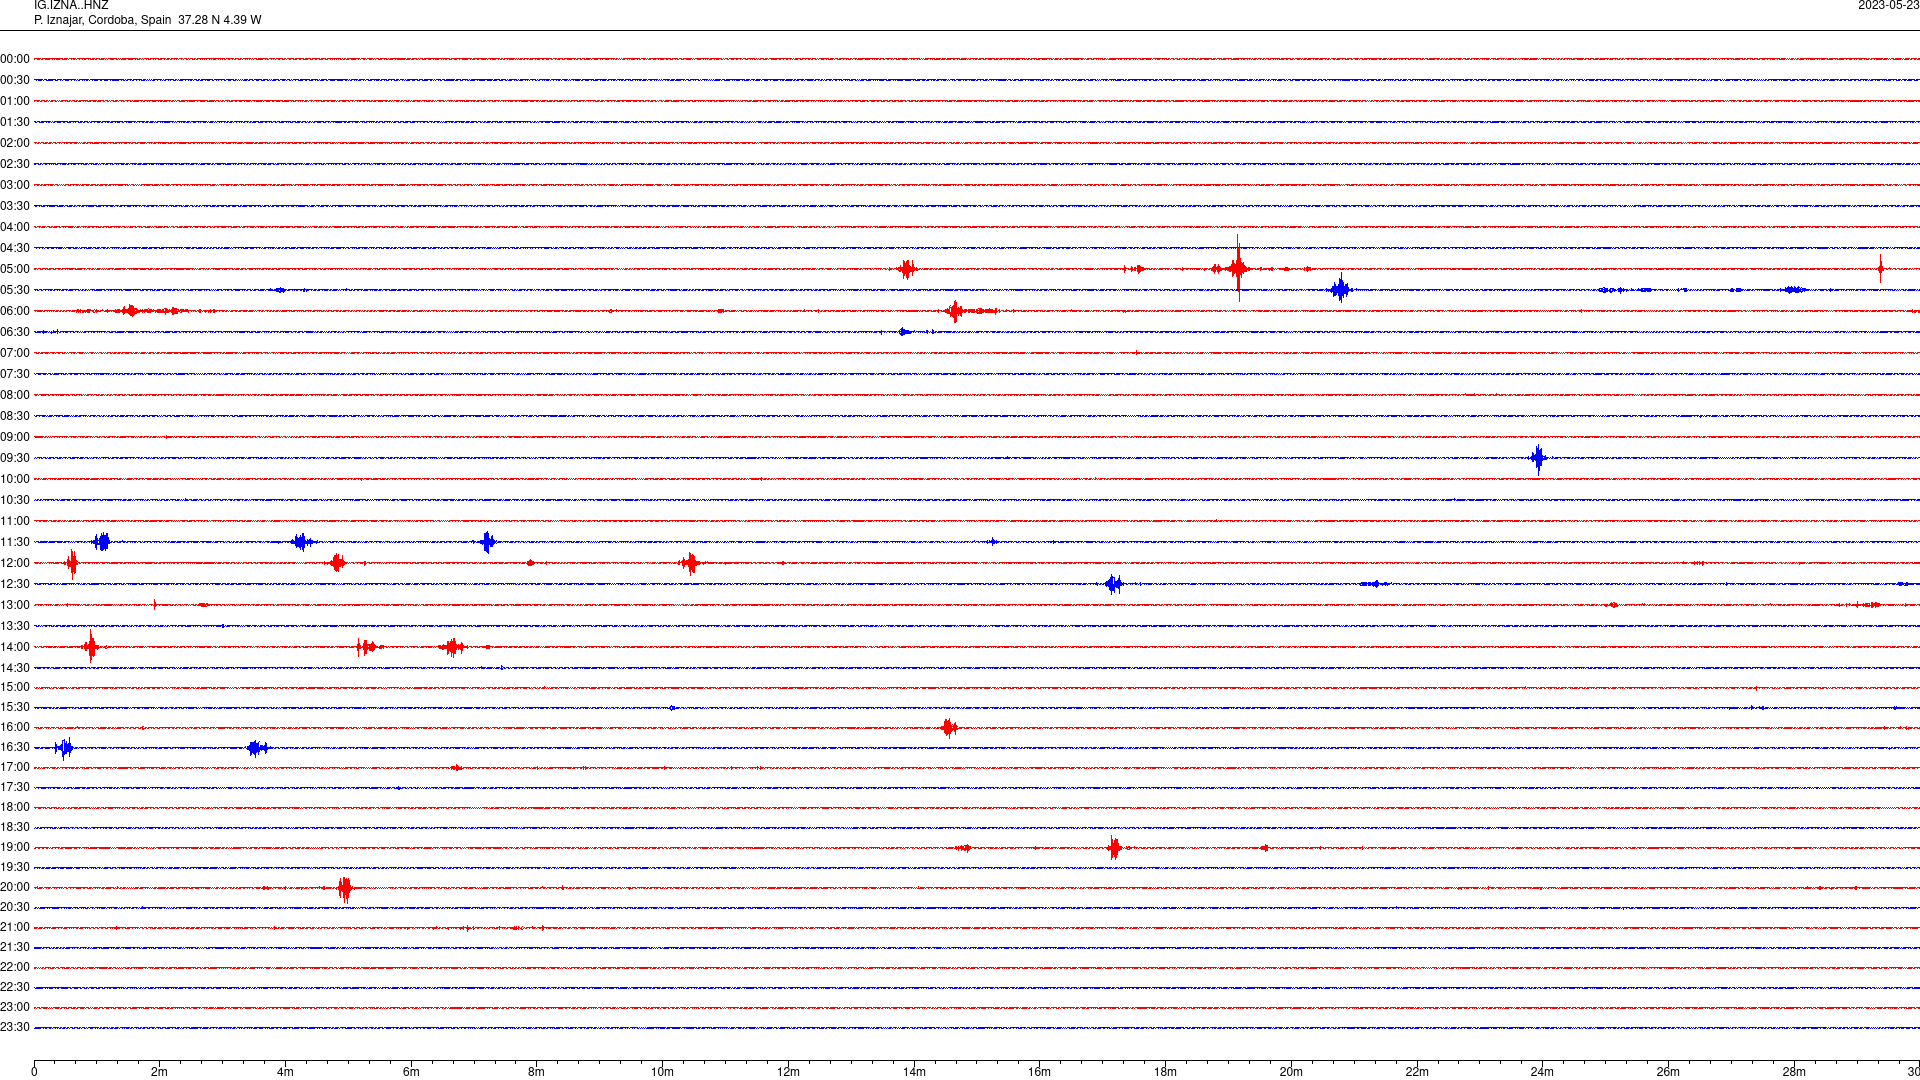Click the 18m tick on time axis
This screenshot has height=1080, width=1920.
tap(1165, 1072)
